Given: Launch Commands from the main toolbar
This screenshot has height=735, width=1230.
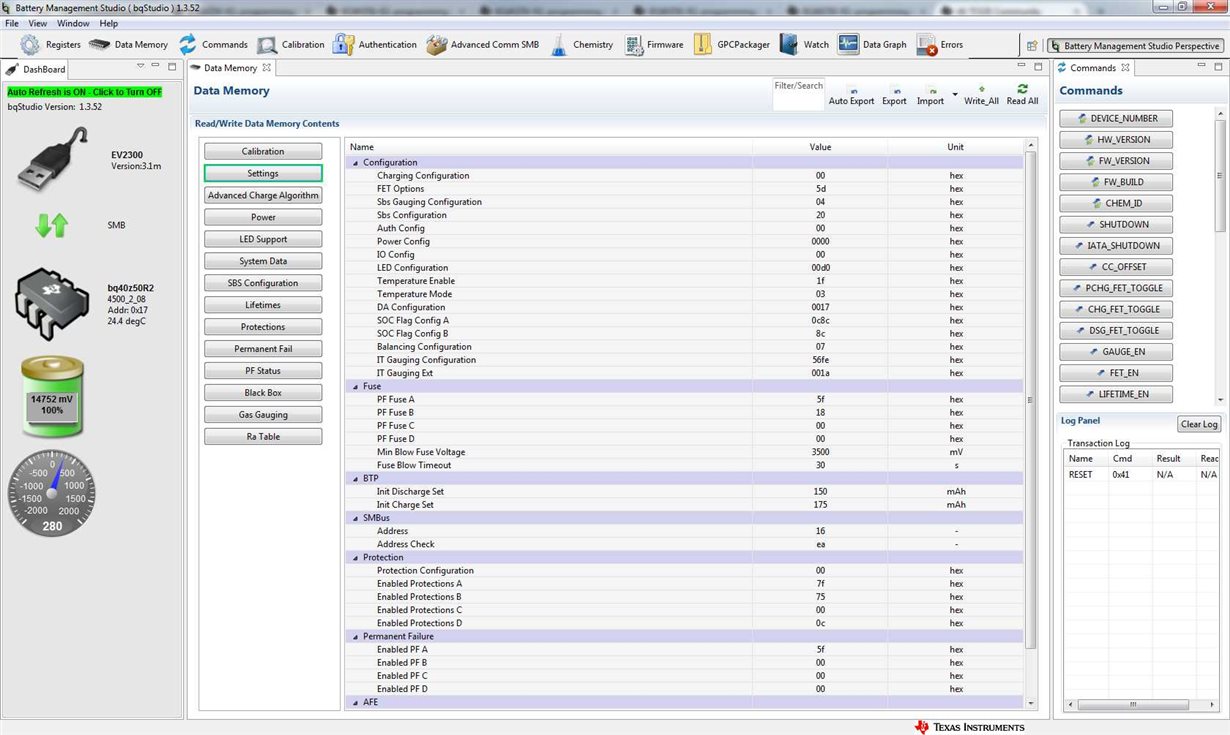Looking at the screenshot, I should coord(213,45).
